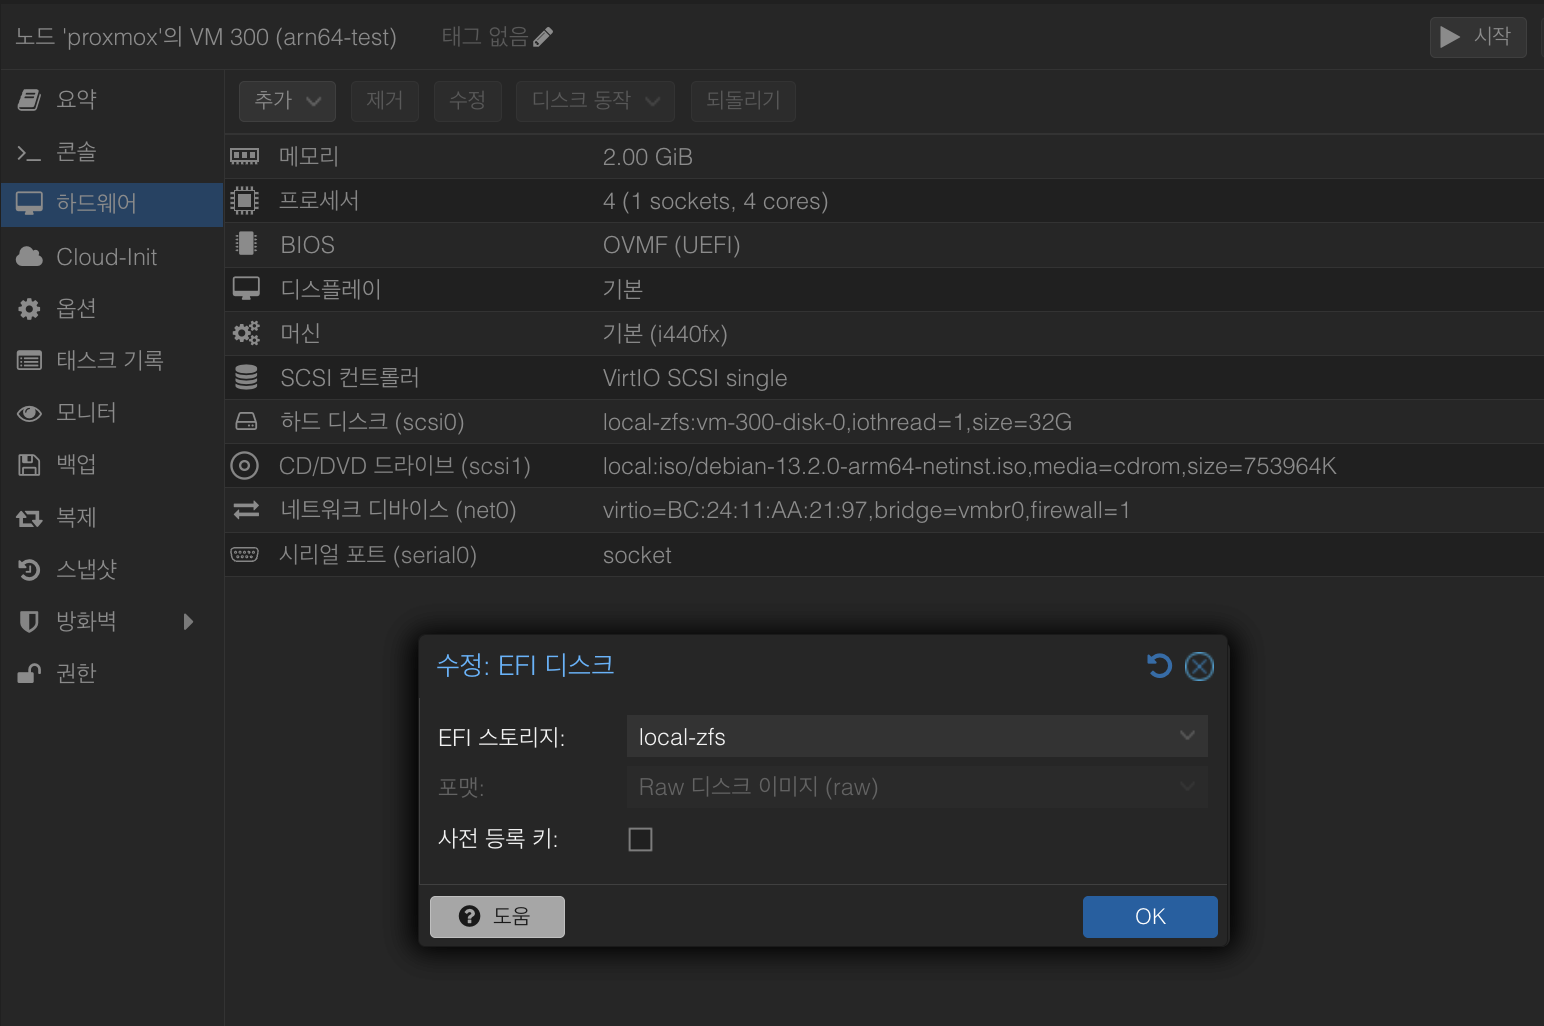Open the 백업 section in sidebar
This screenshot has width=1544, height=1026.
pyautogui.click(x=76, y=465)
